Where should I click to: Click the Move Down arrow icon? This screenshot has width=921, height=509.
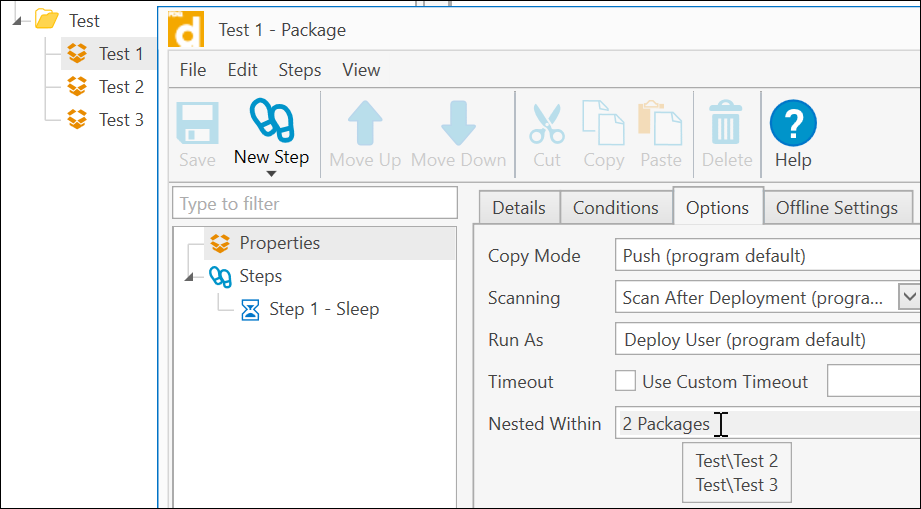[x=458, y=124]
